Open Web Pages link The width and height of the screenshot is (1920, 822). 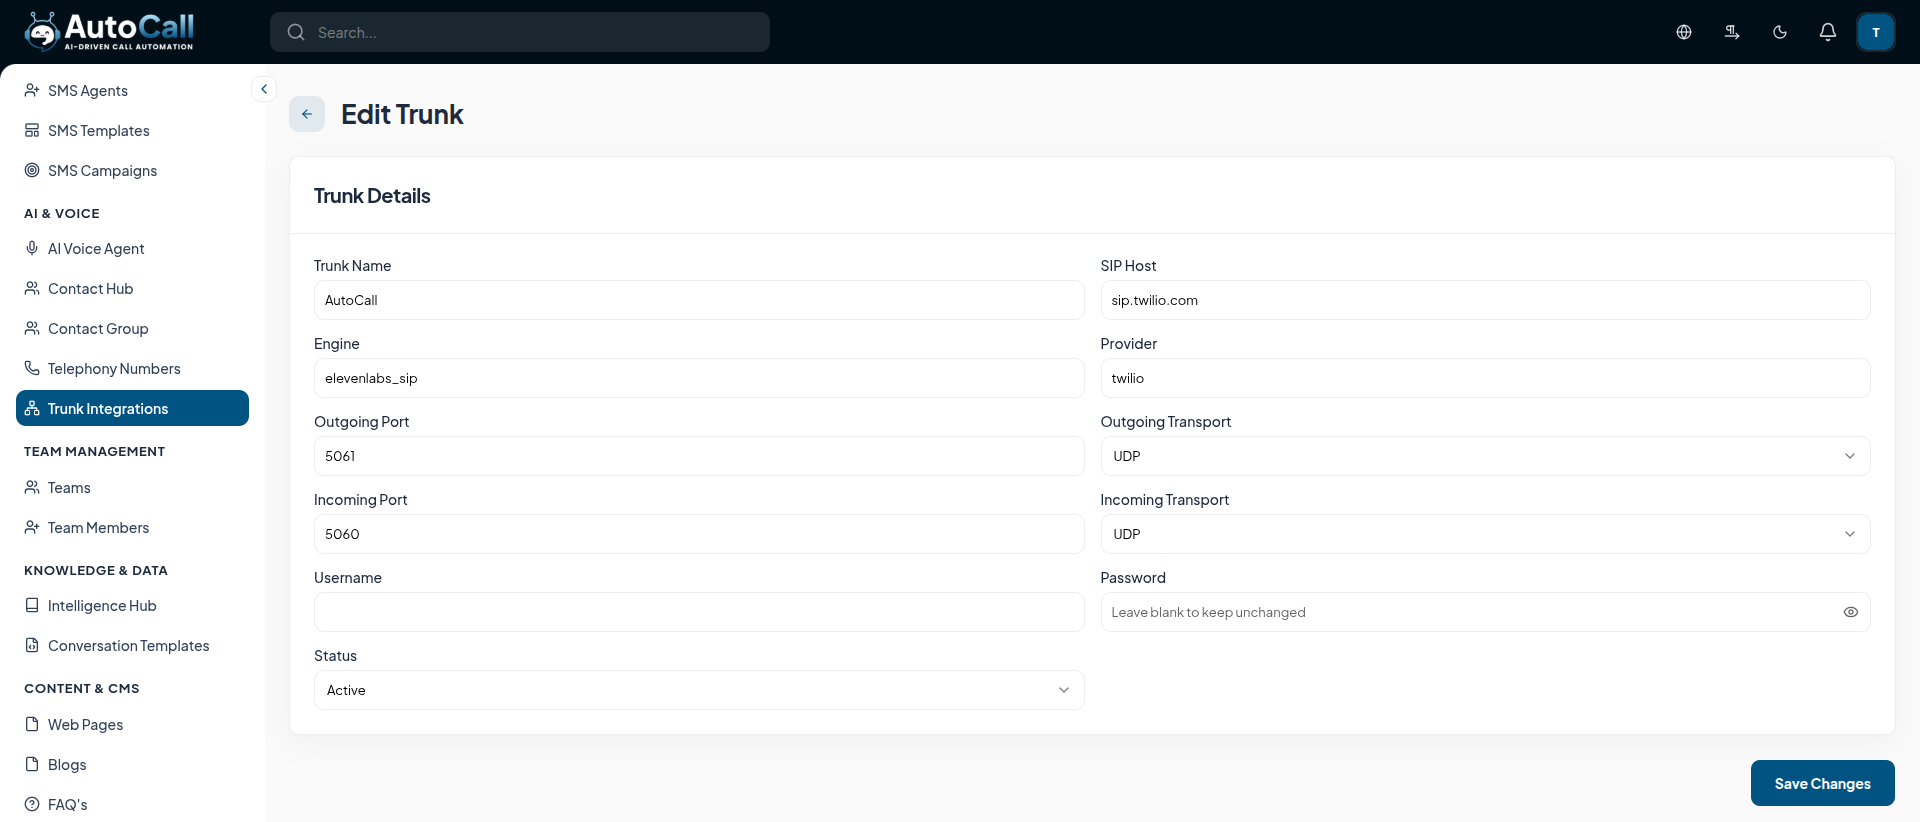[x=132, y=724]
